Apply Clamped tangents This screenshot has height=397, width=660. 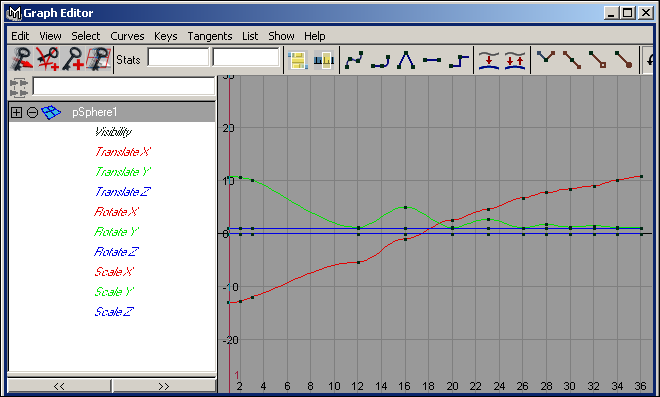(x=380, y=60)
